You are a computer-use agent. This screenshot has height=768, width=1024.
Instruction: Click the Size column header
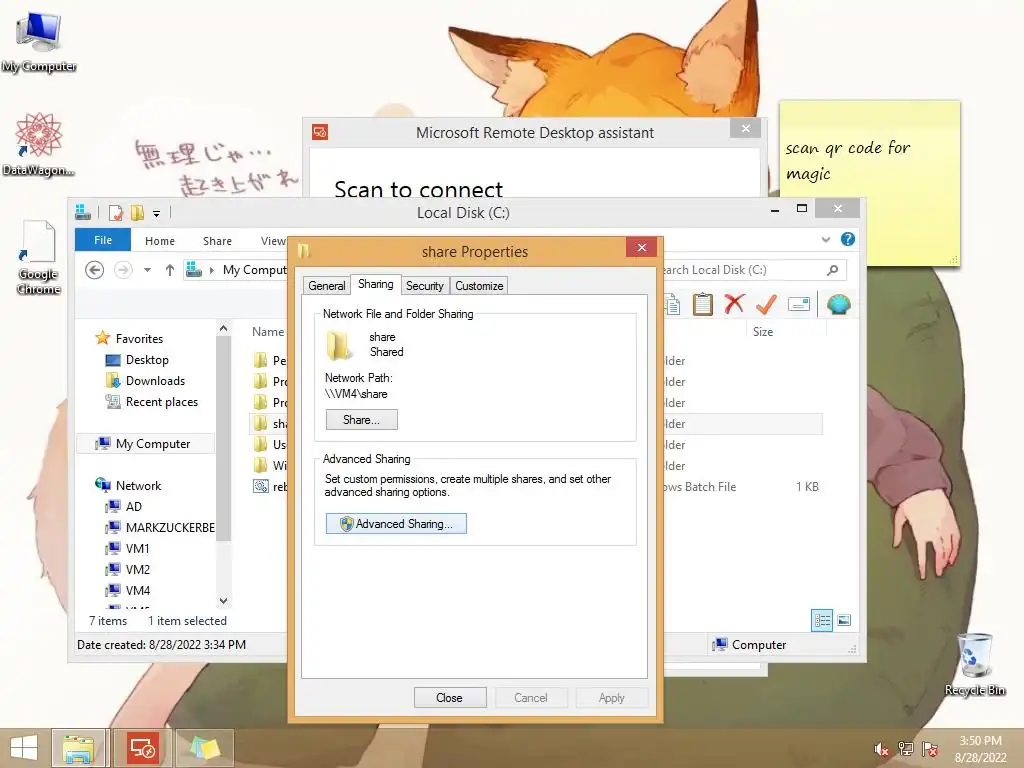pyautogui.click(x=763, y=332)
